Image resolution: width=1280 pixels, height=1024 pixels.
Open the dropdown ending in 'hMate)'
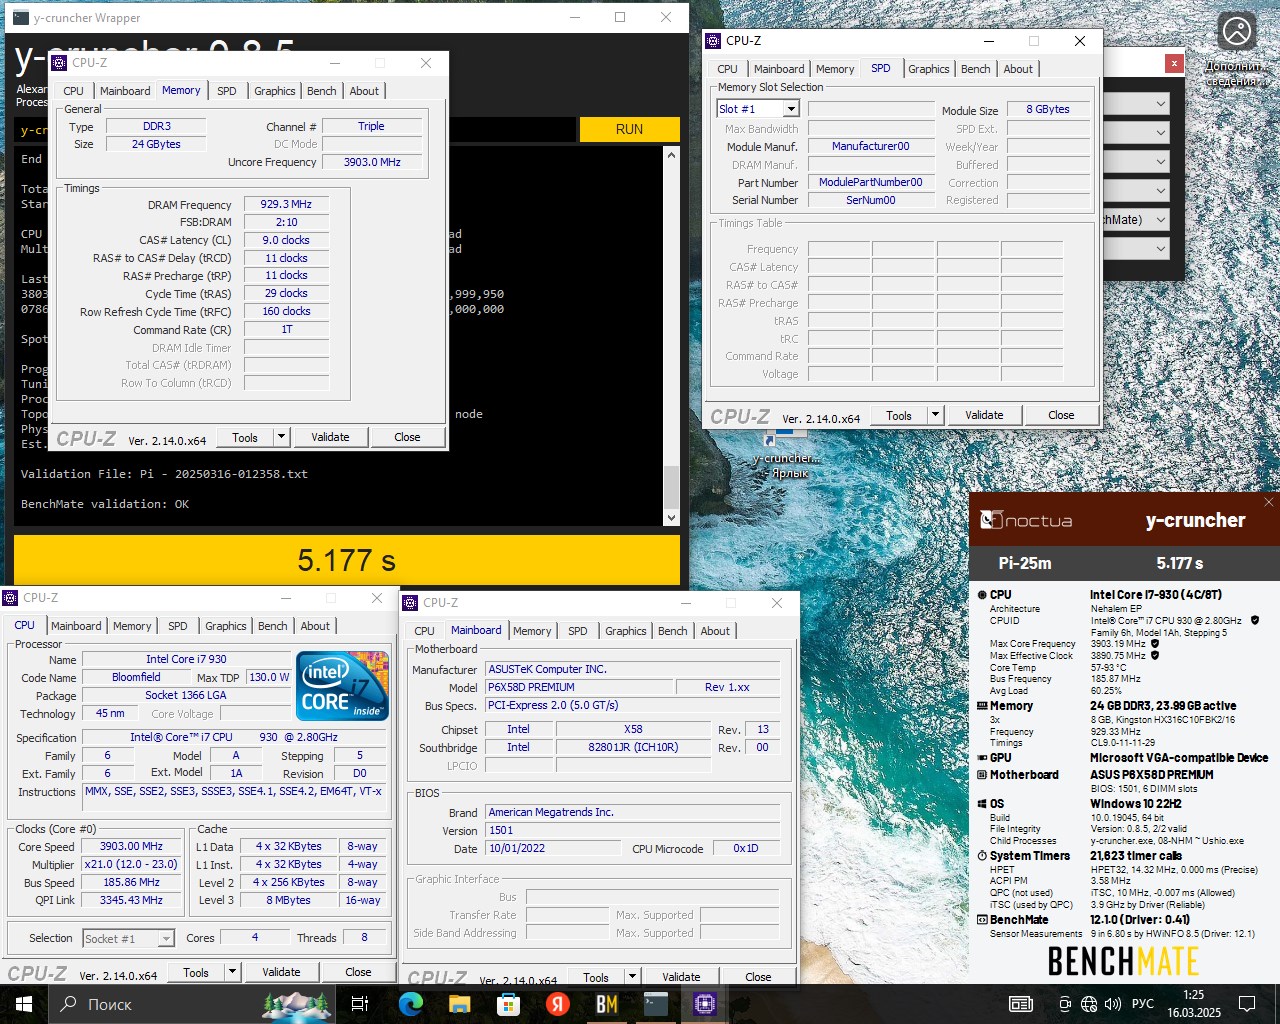[1137, 220]
